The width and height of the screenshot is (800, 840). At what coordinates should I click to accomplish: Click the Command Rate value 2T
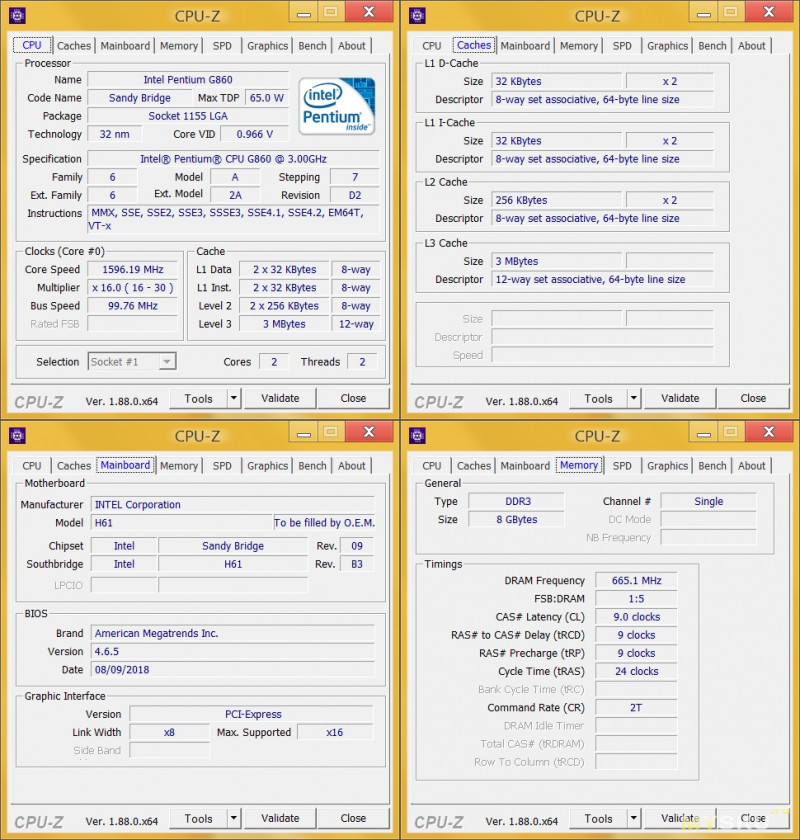pos(637,708)
